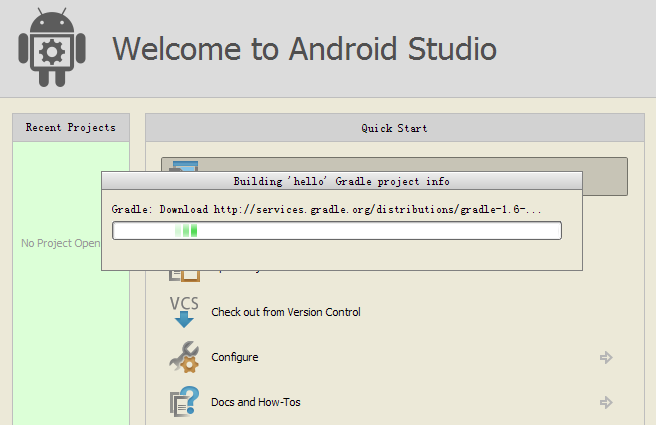Click the Docs and How-Tos question icon
The width and height of the screenshot is (656, 425).
pos(184,402)
